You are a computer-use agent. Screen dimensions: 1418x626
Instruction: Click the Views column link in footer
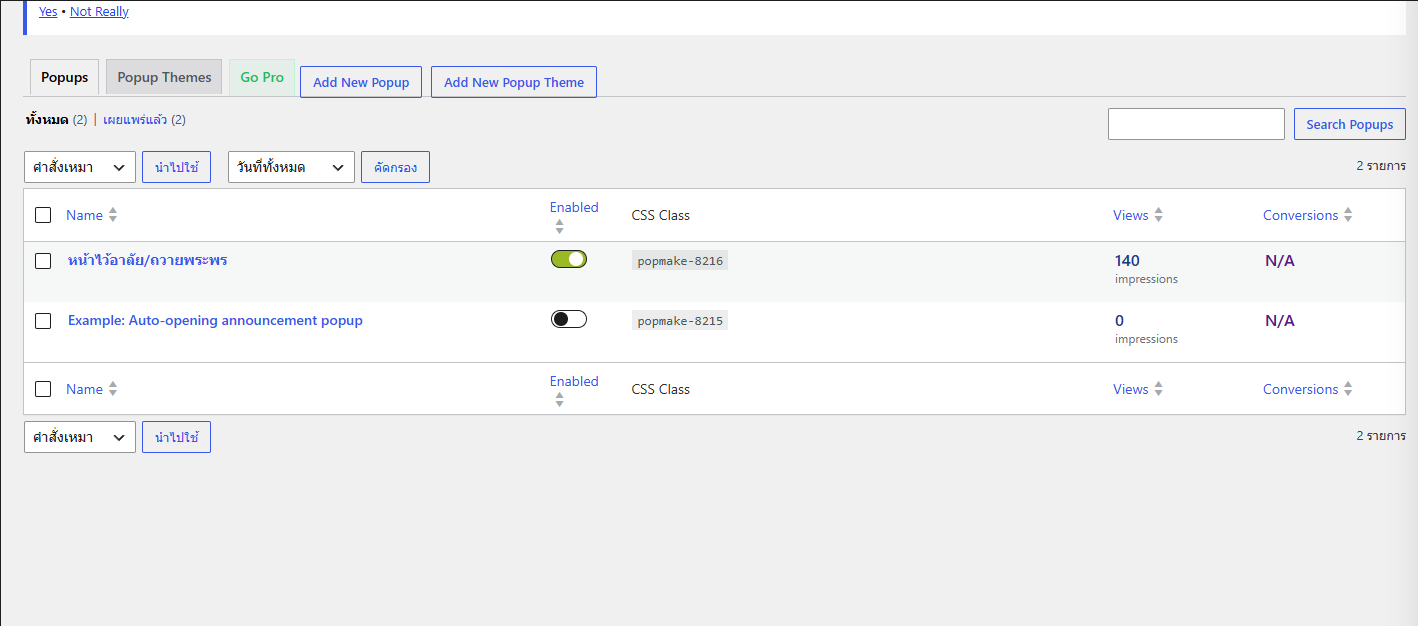tap(1131, 389)
